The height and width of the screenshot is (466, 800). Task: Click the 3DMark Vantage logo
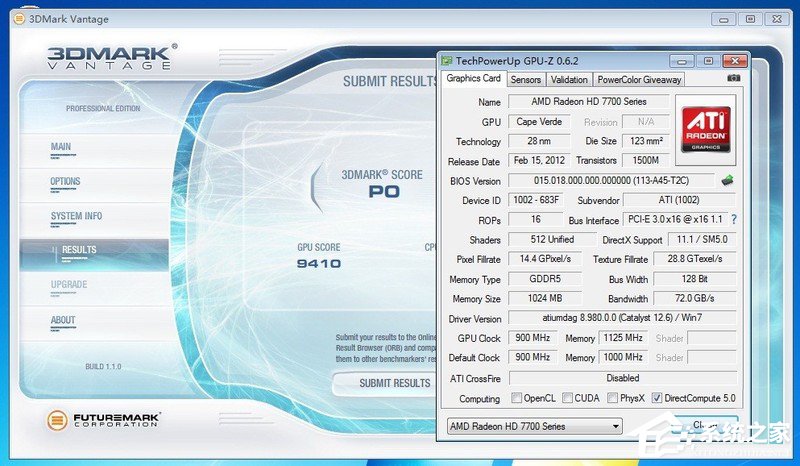point(112,56)
